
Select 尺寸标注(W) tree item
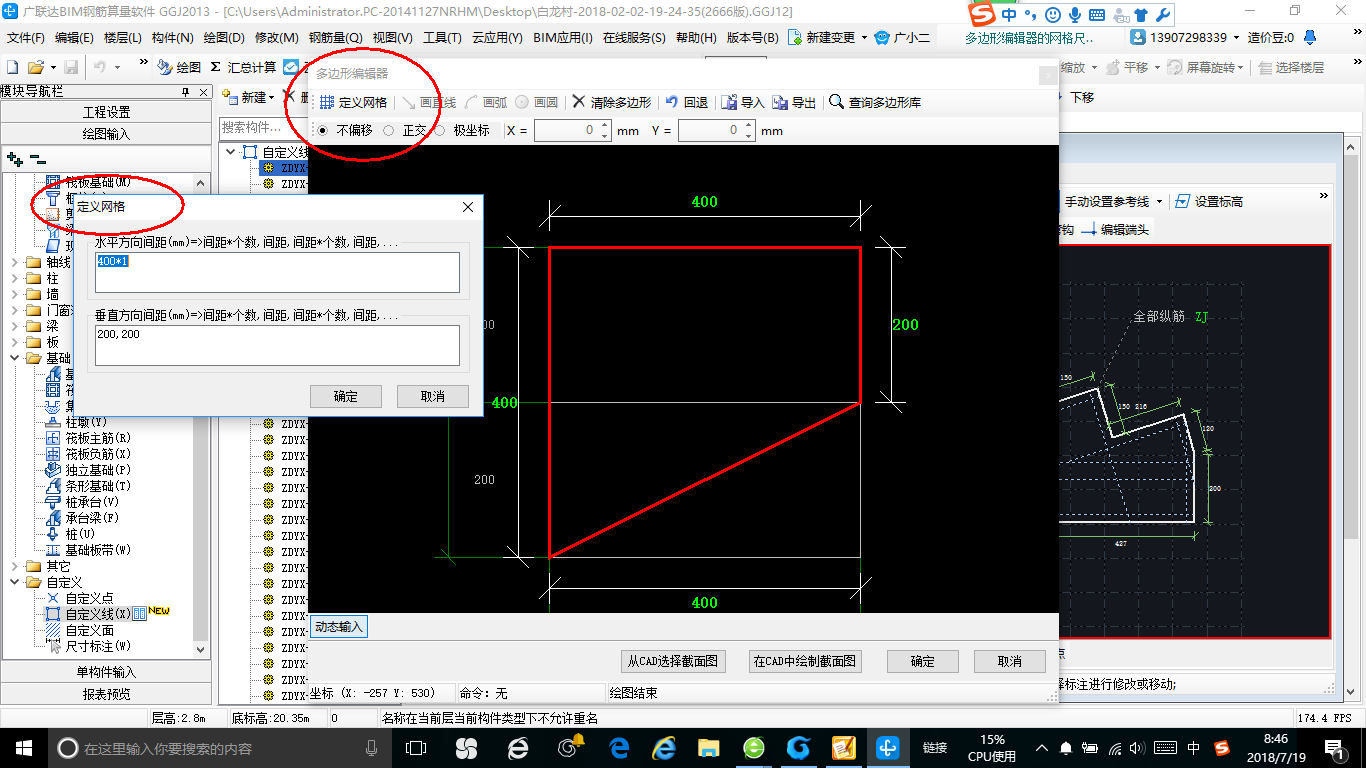(98, 646)
